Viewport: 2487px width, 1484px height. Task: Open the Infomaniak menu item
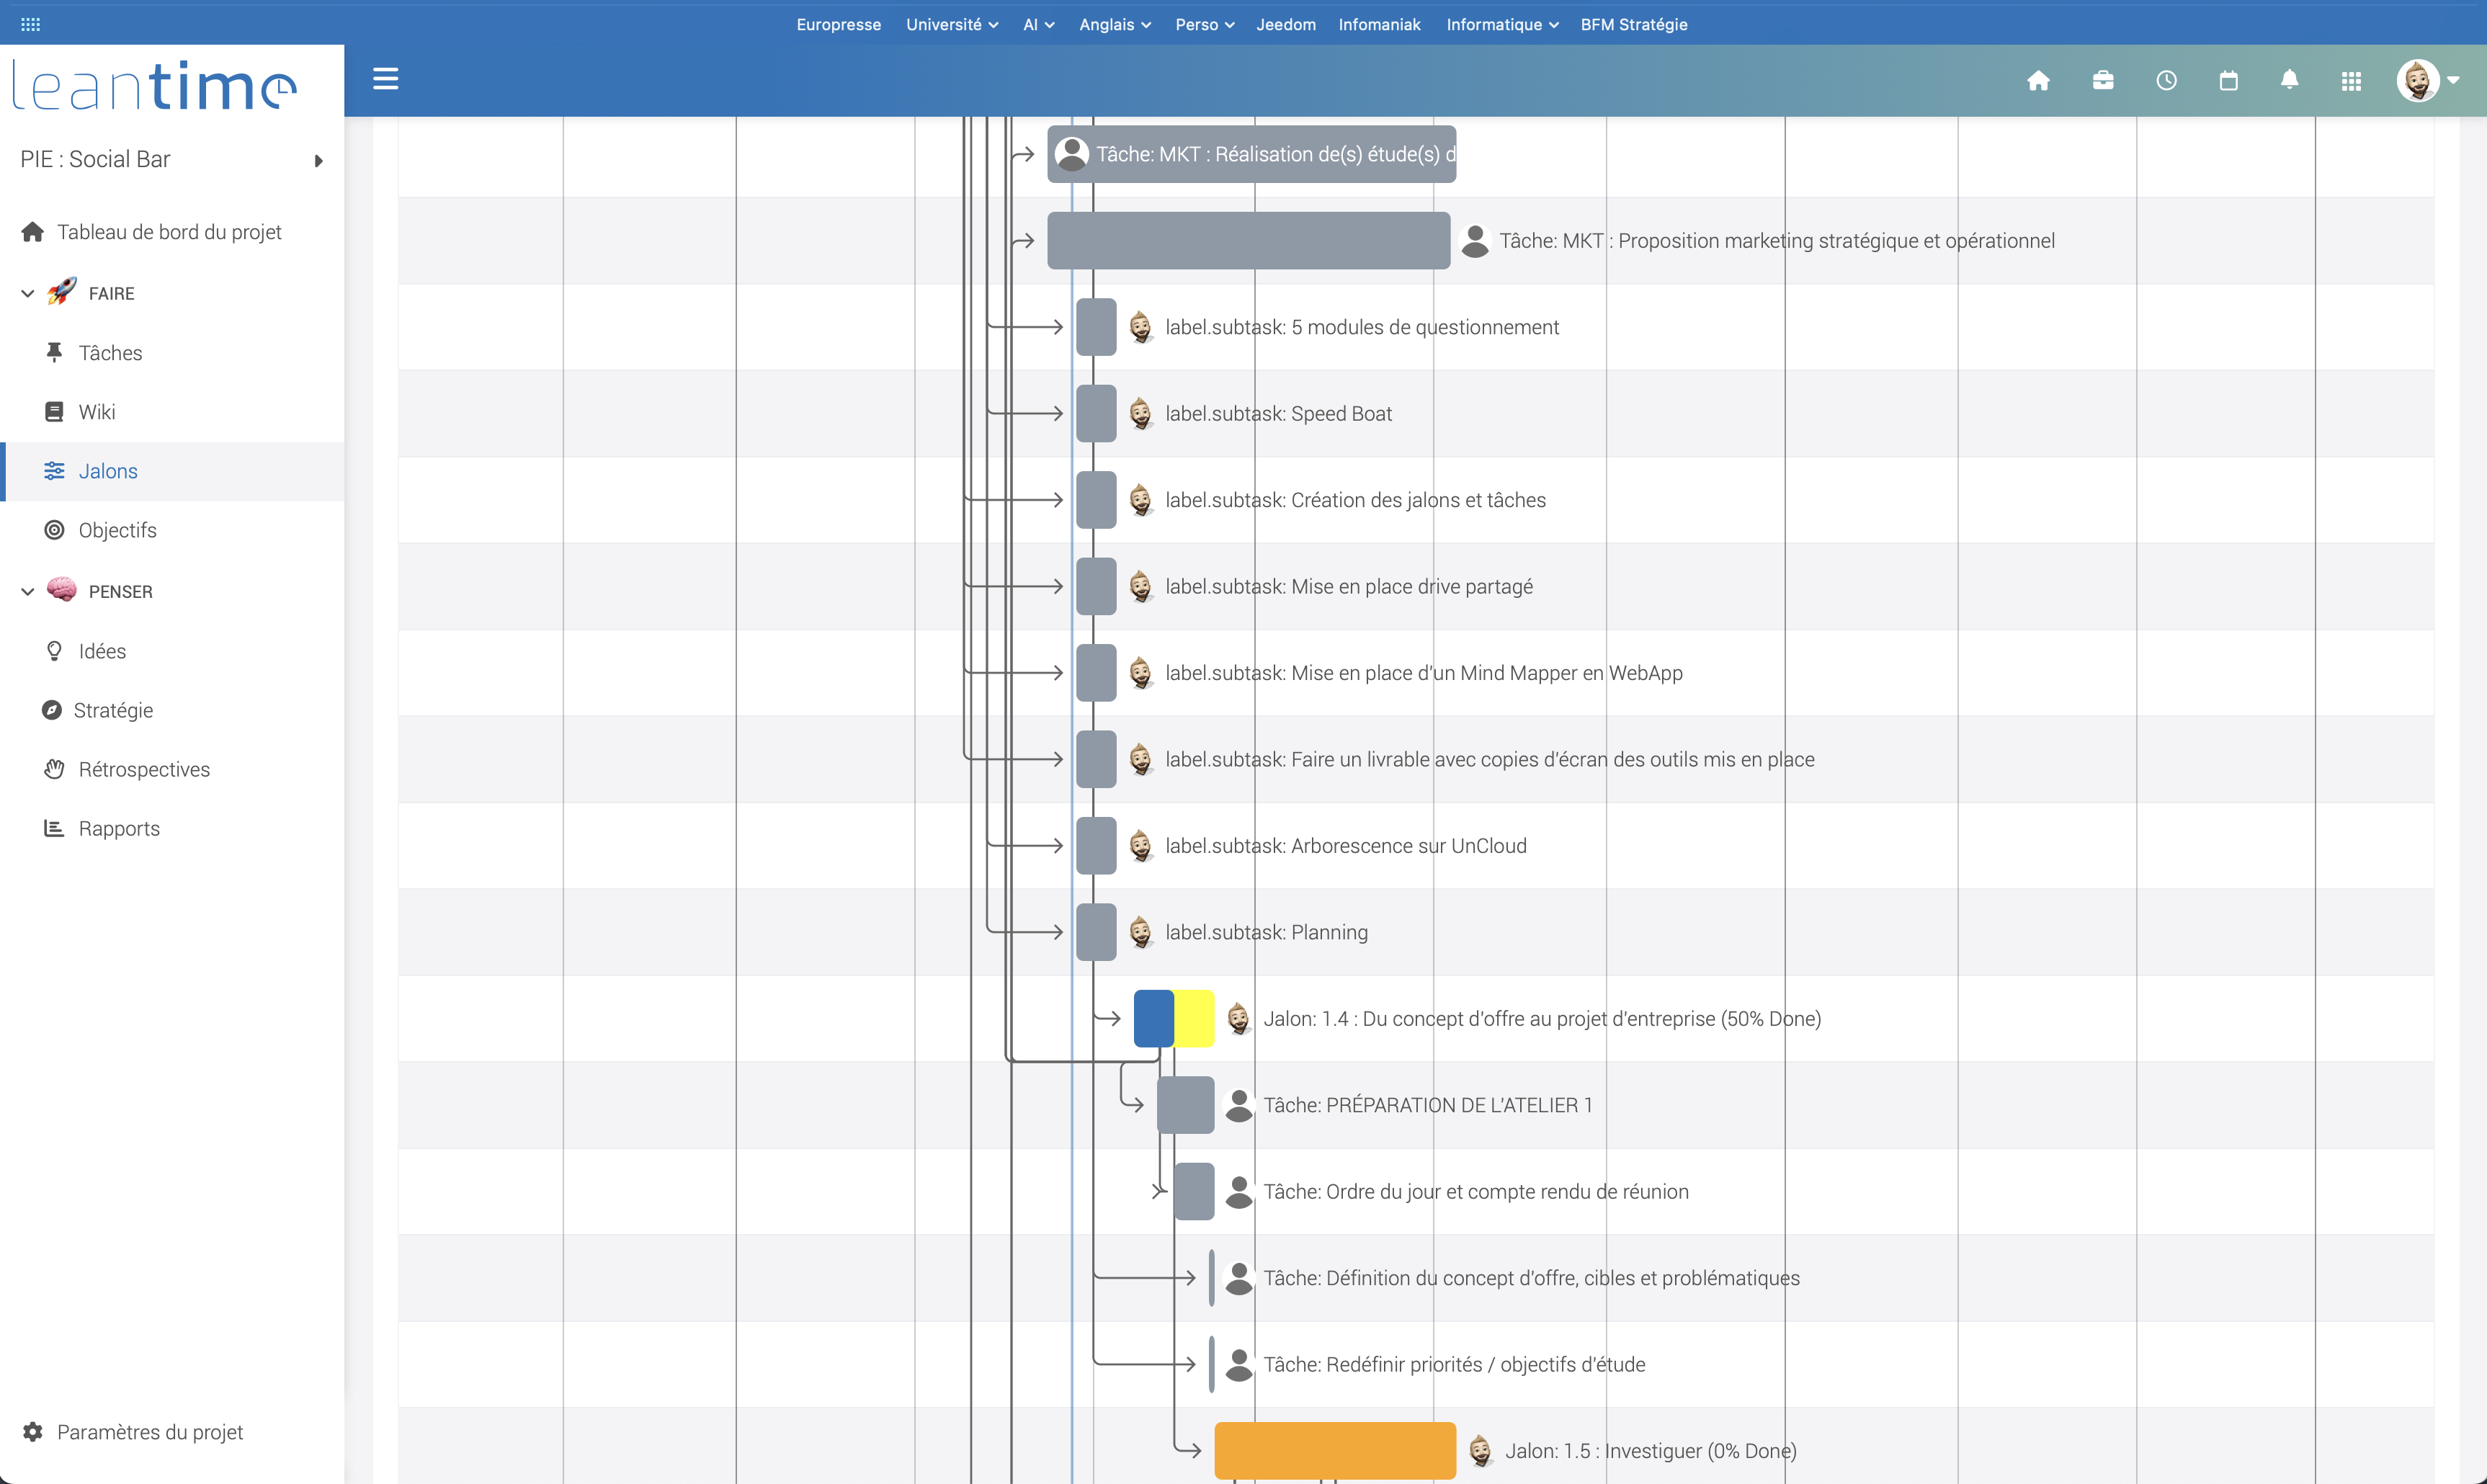(1379, 24)
